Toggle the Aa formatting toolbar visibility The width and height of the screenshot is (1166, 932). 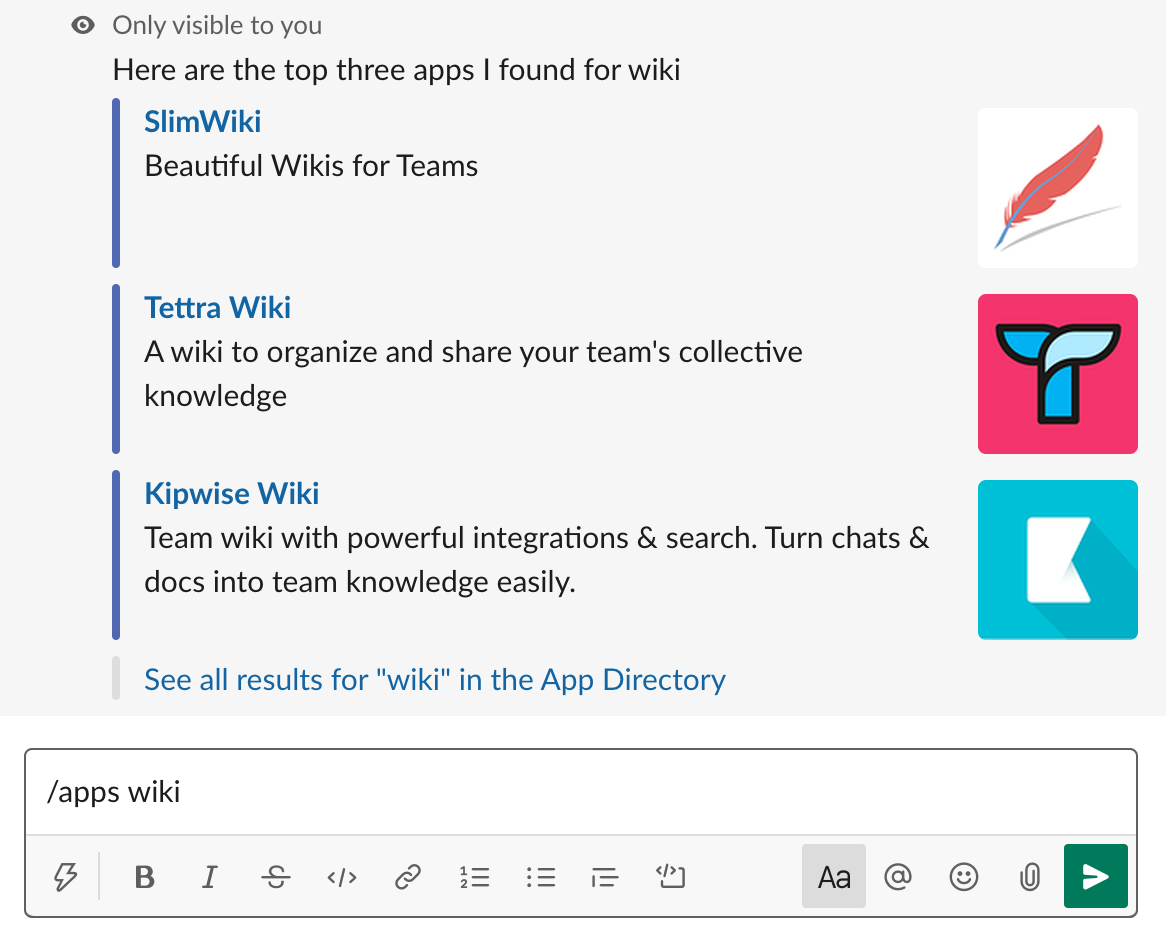[x=834, y=877]
